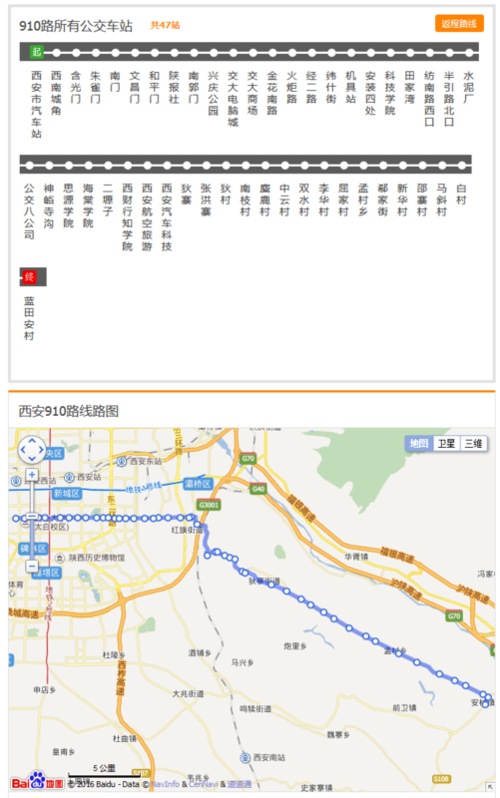This screenshot has width=500, height=798.
Task: Open the 道道通 data link
Action: pos(239,784)
